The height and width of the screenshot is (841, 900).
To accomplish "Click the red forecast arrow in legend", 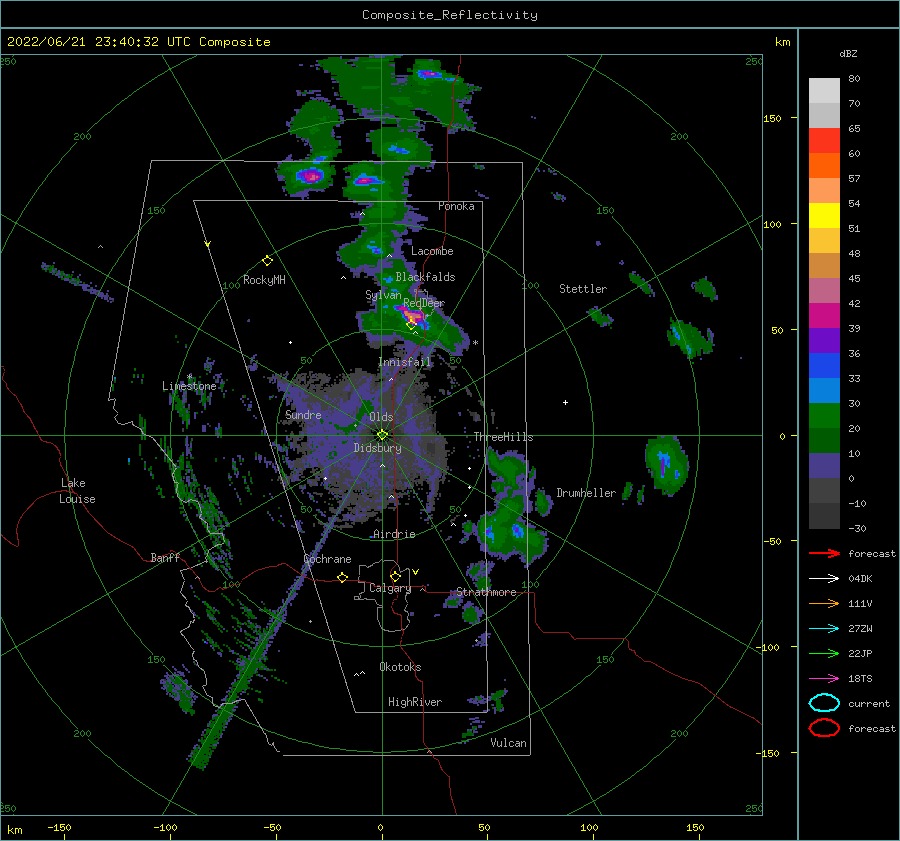I will pos(824,553).
